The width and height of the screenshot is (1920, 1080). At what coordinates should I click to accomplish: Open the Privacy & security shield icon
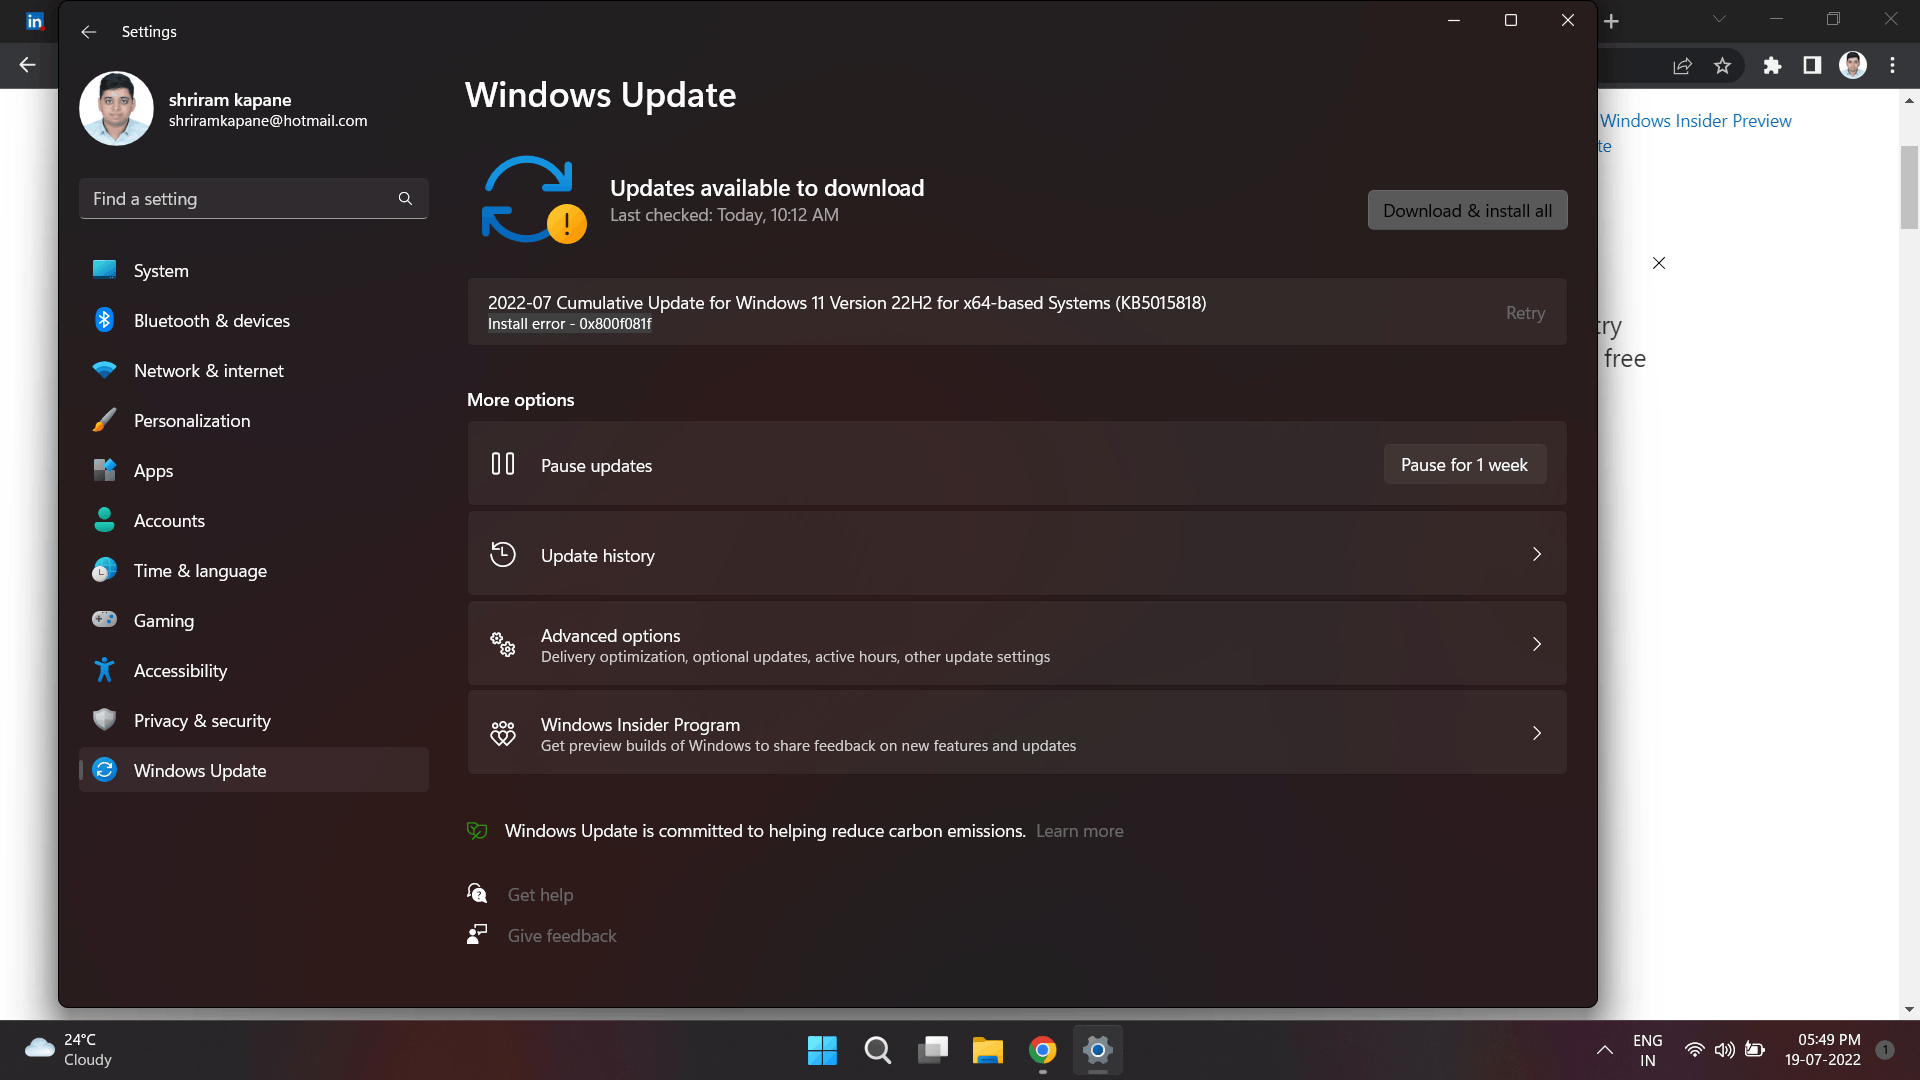[104, 720]
